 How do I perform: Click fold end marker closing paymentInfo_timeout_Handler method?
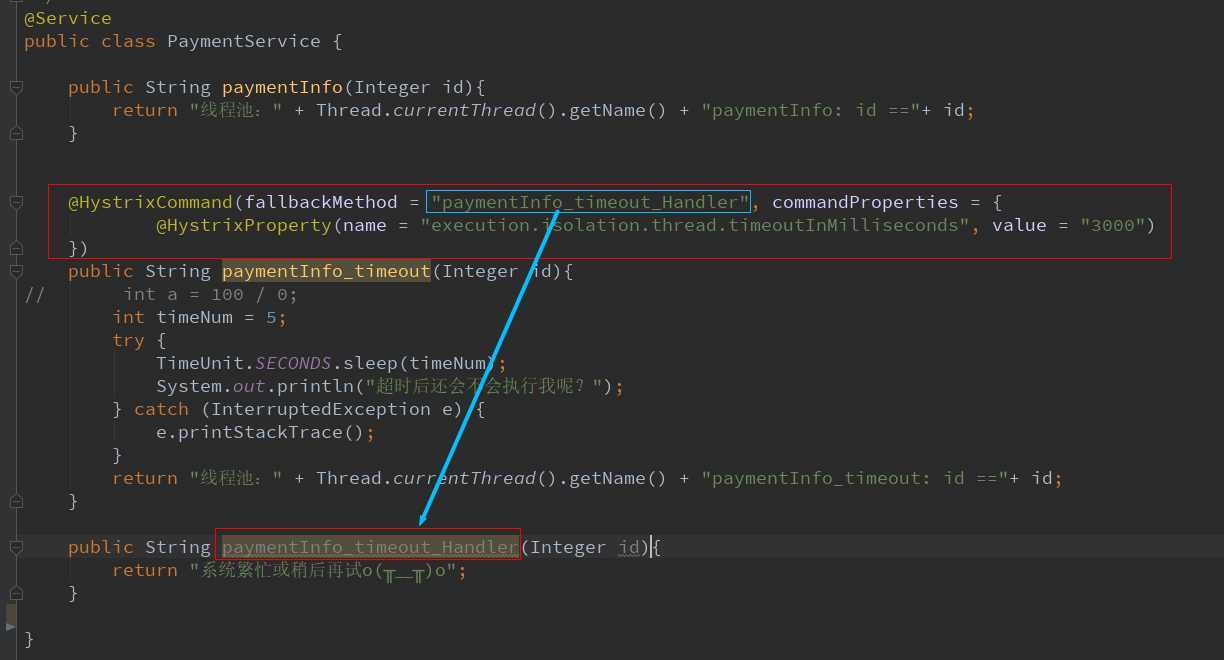pos(16,593)
